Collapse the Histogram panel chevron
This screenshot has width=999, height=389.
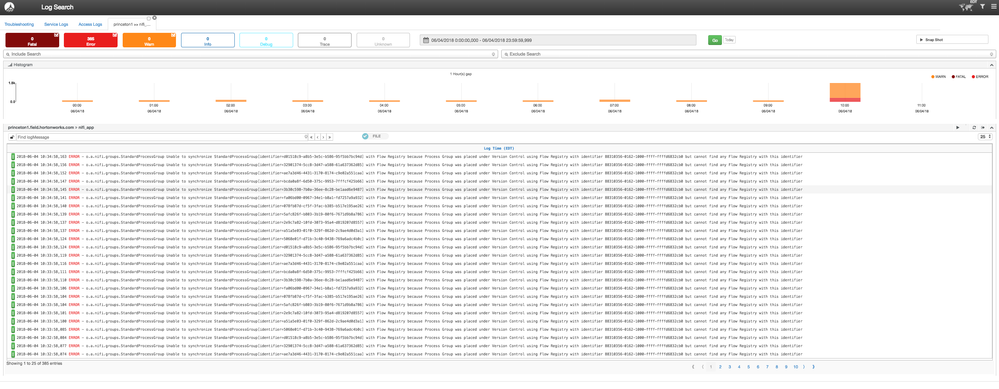click(x=991, y=65)
